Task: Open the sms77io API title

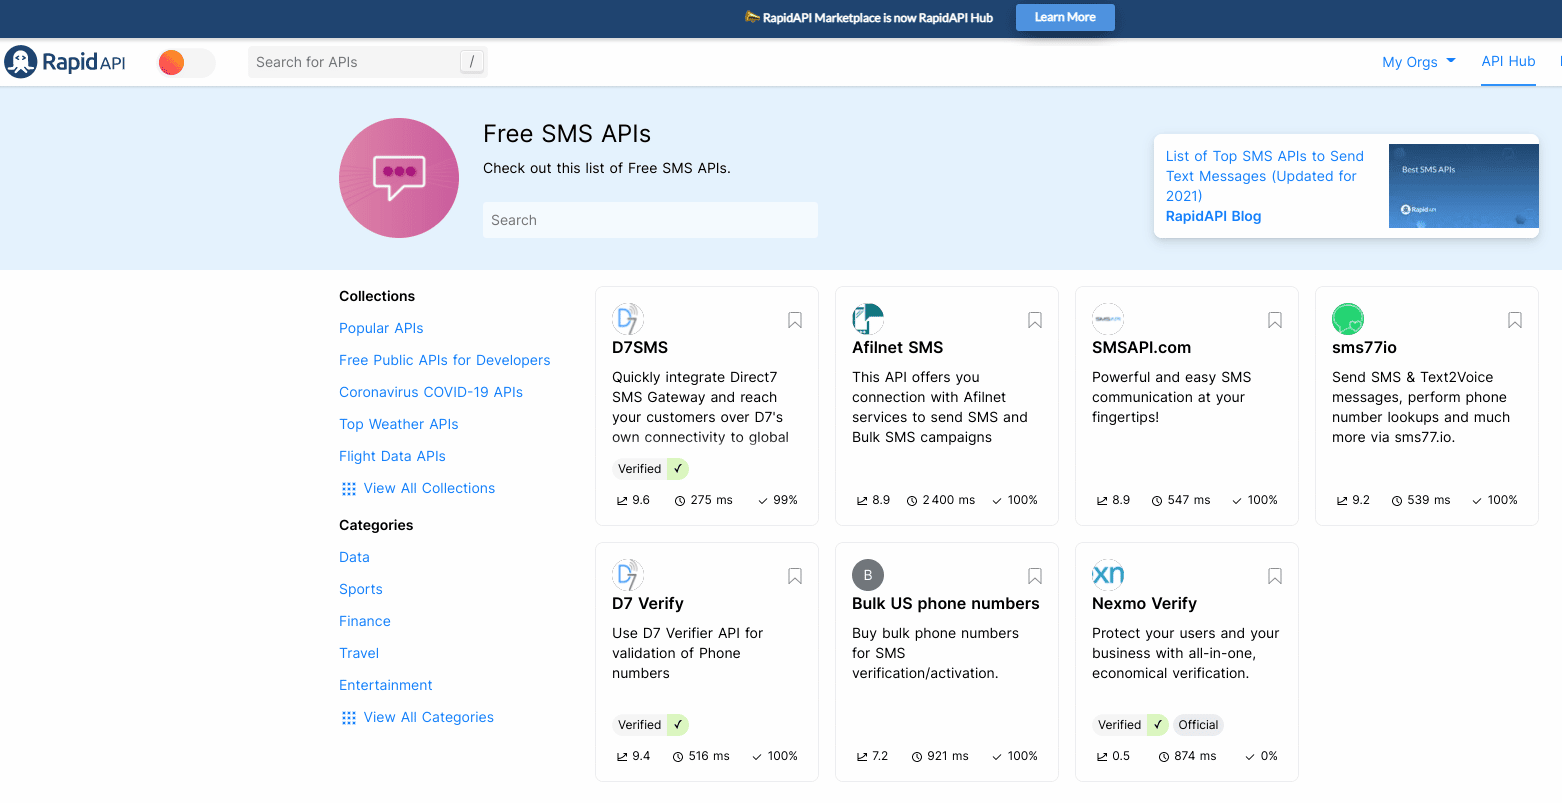Action: point(1365,348)
